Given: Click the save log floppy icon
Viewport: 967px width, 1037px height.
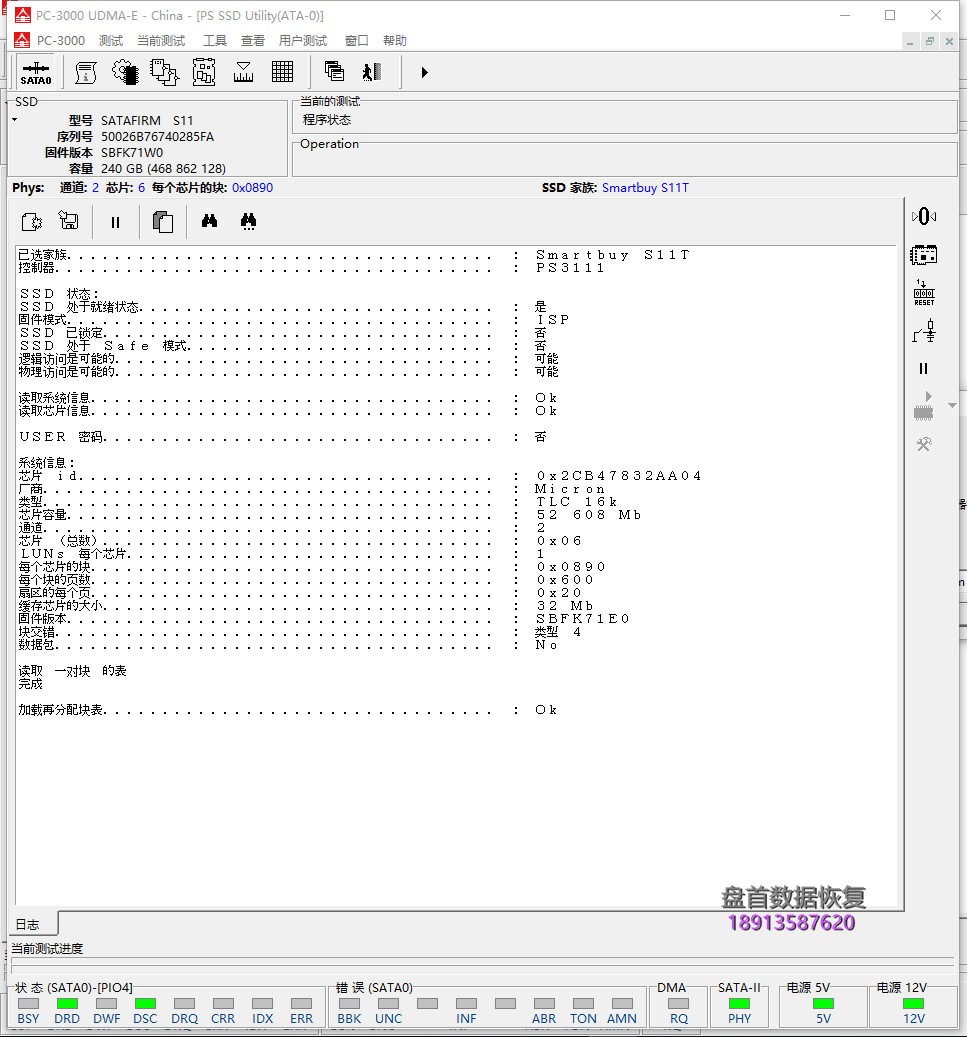Looking at the screenshot, I should click(69, 220).
